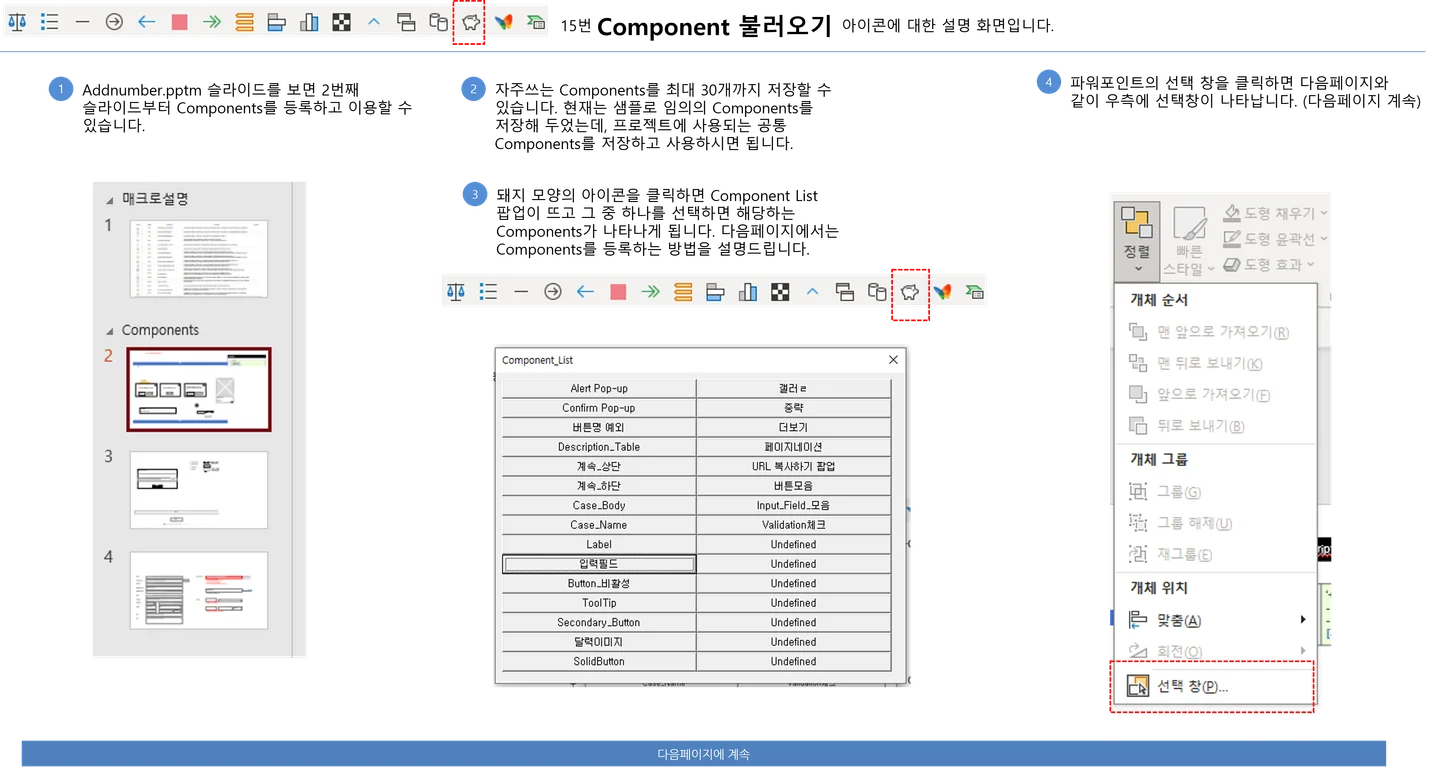Click the green sigma table icon above the Component_List dialog

coord(974,292)
